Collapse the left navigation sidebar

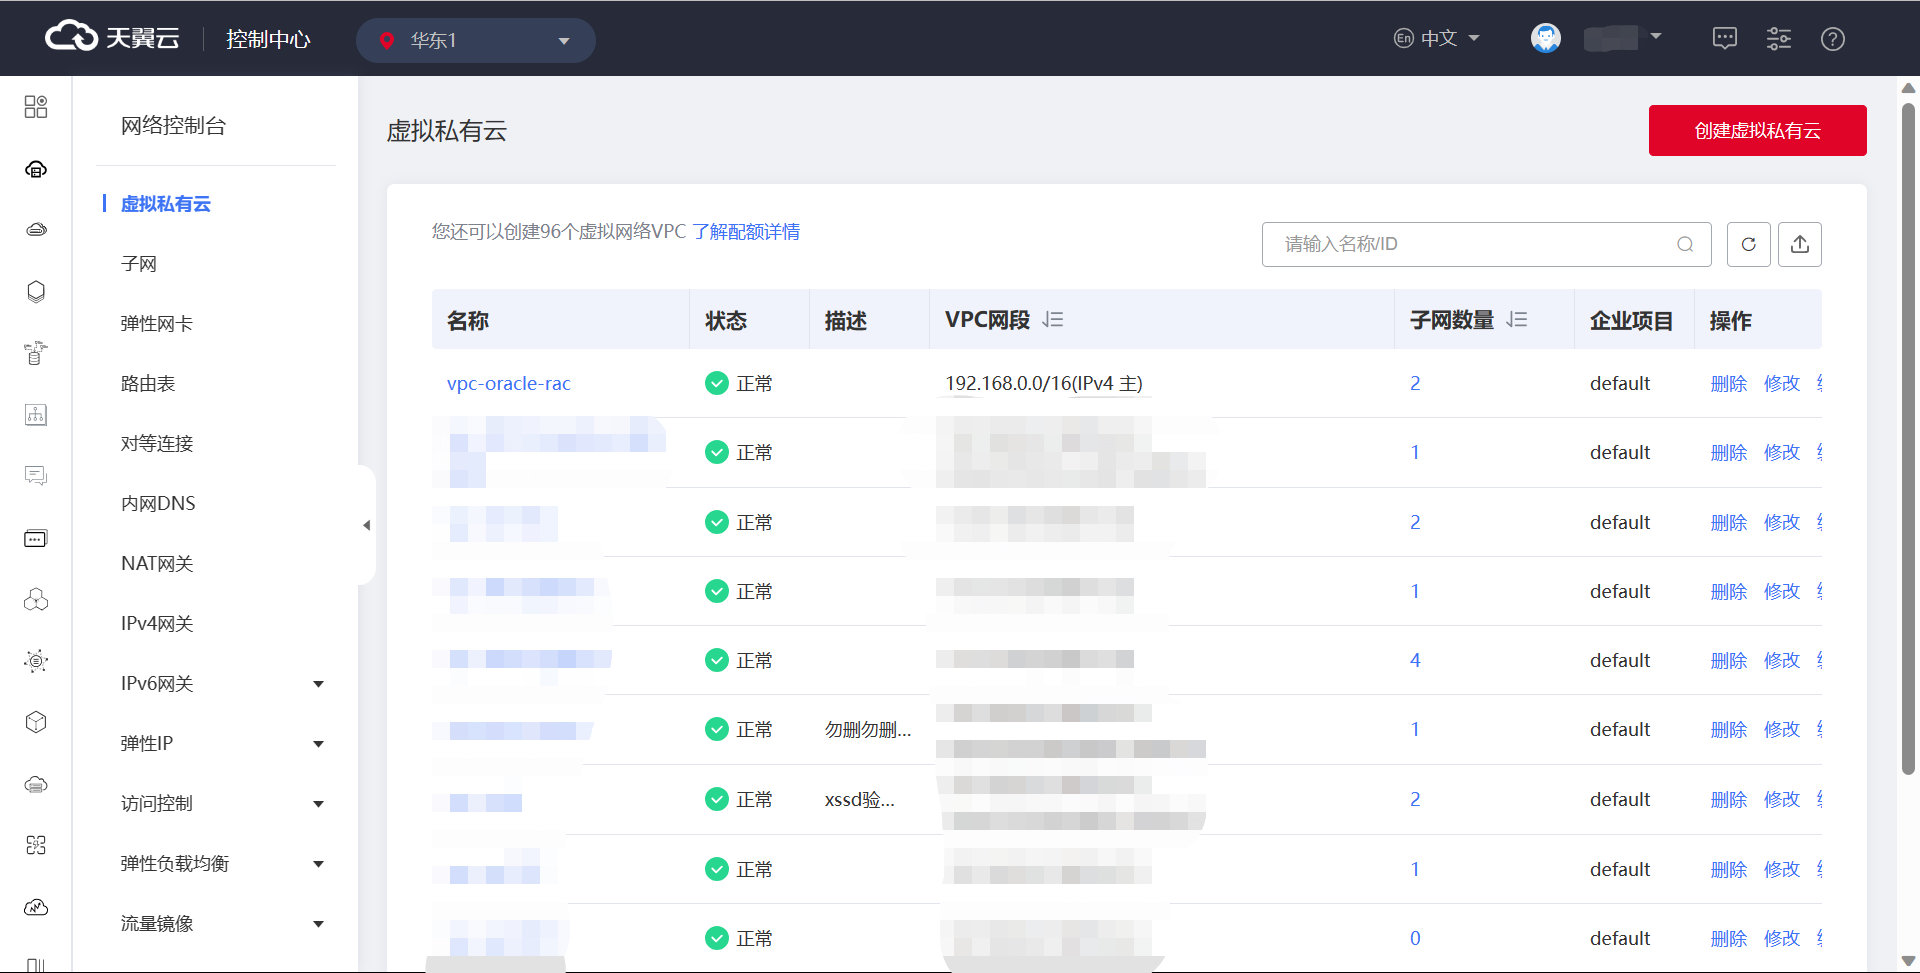tap(366, 525)
